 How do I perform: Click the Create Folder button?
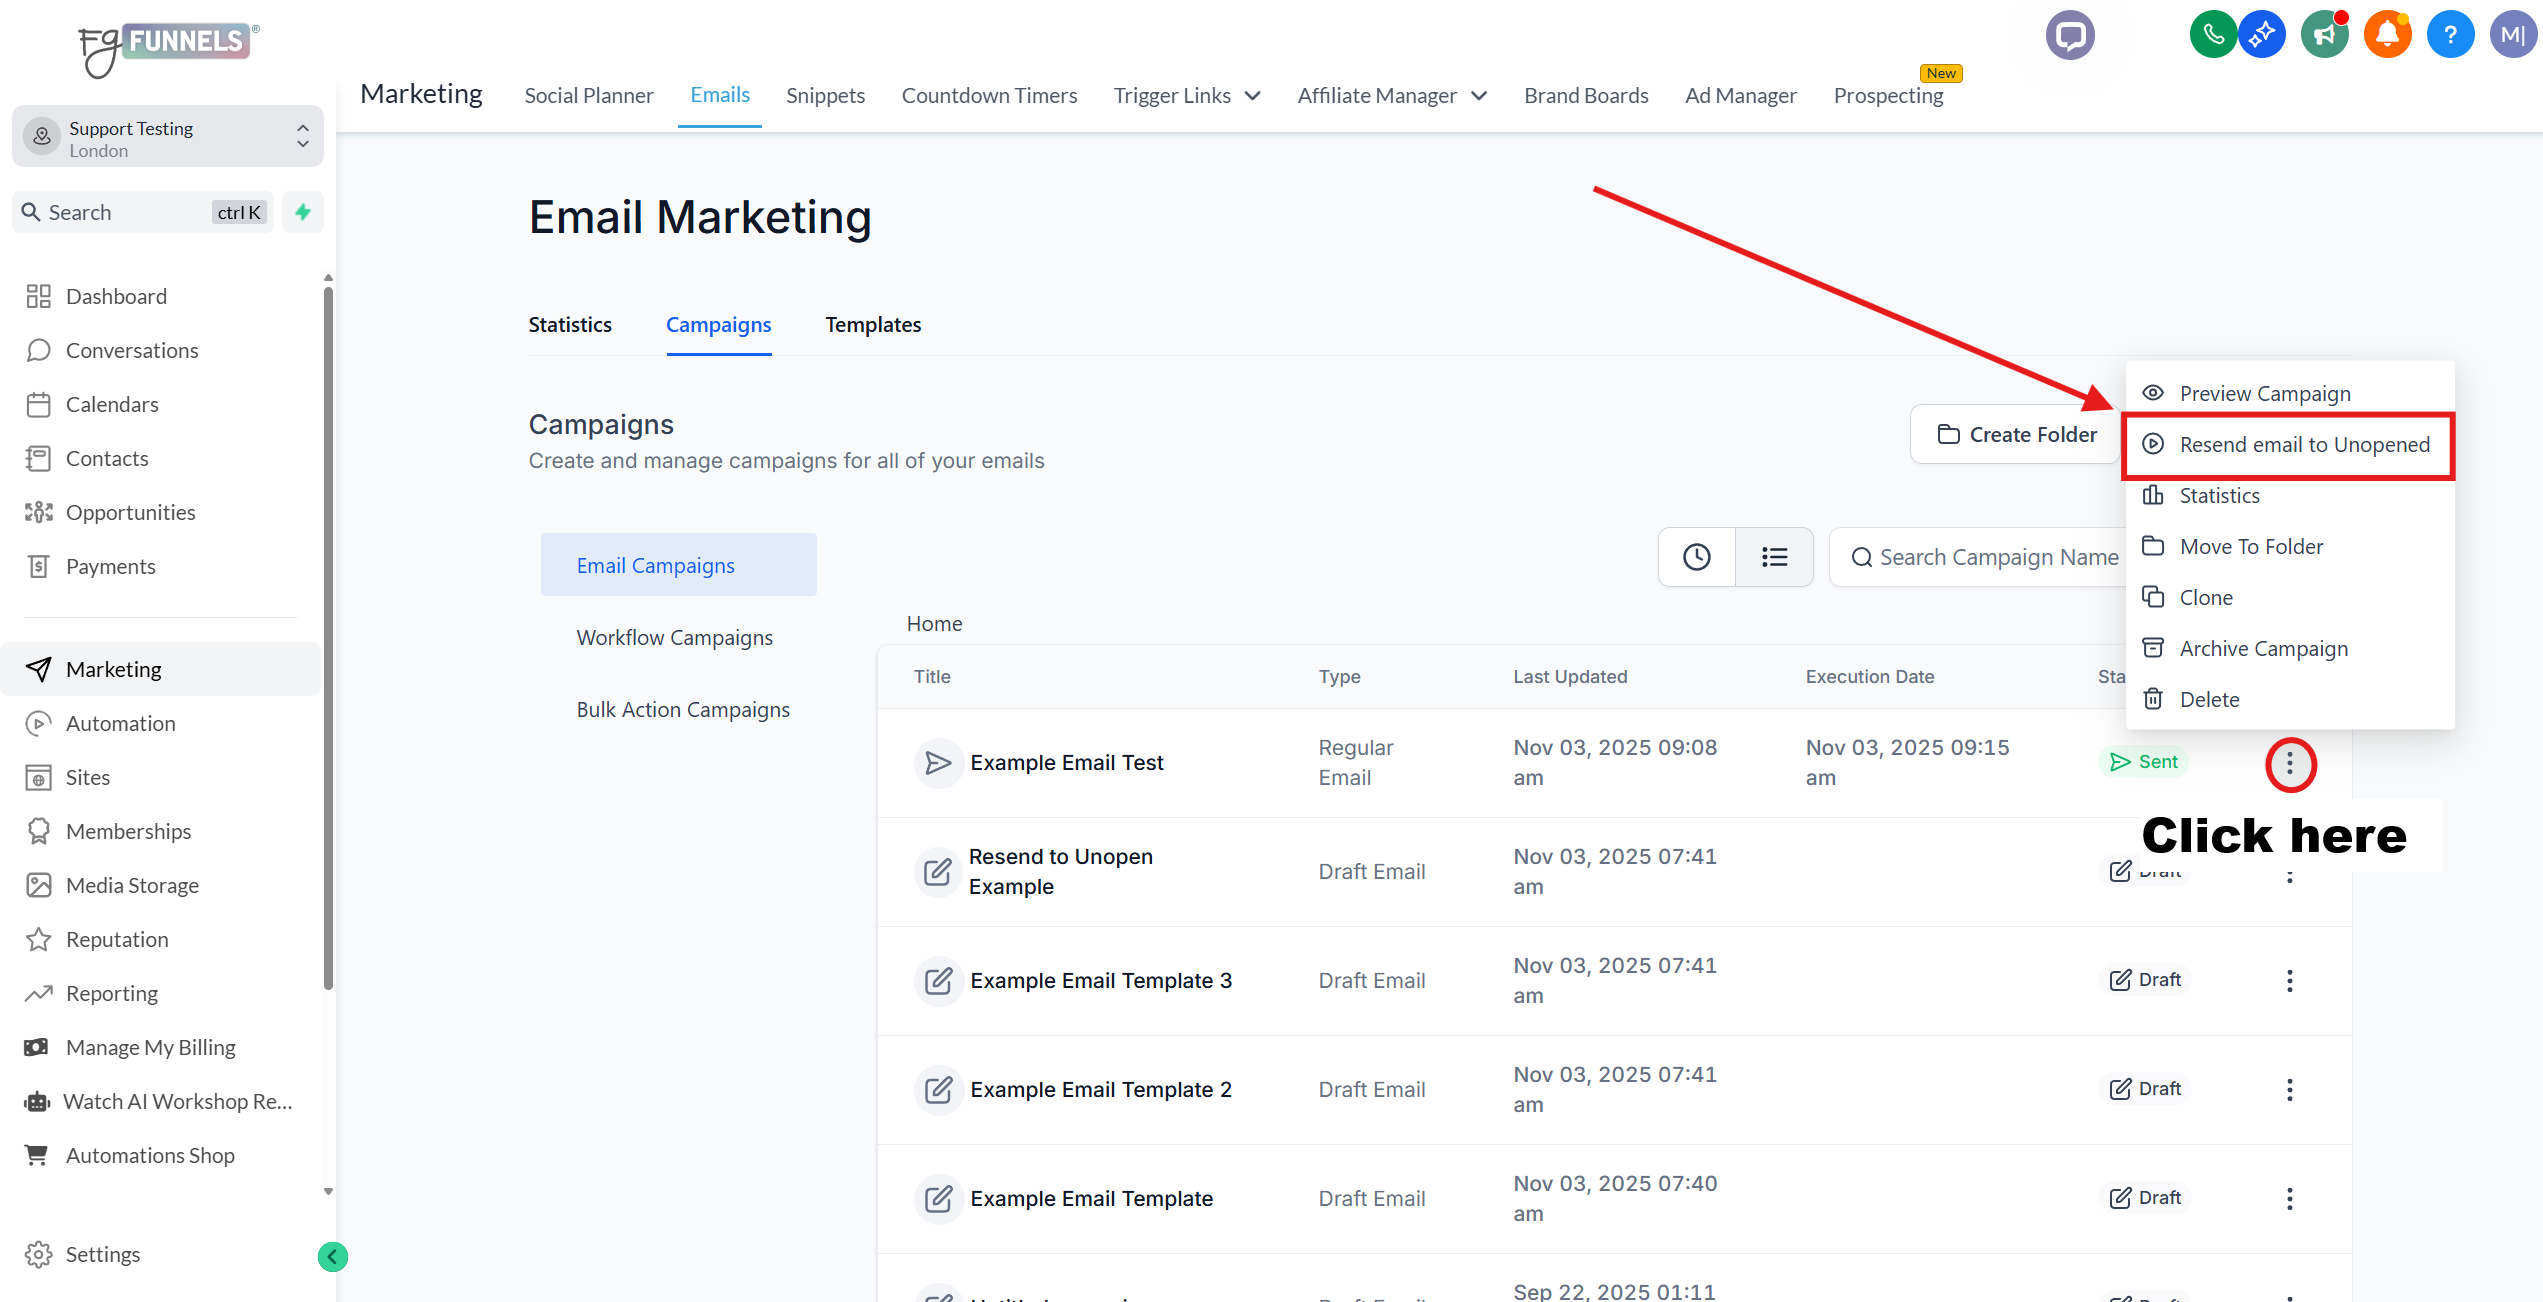(x=2017, y=435)
